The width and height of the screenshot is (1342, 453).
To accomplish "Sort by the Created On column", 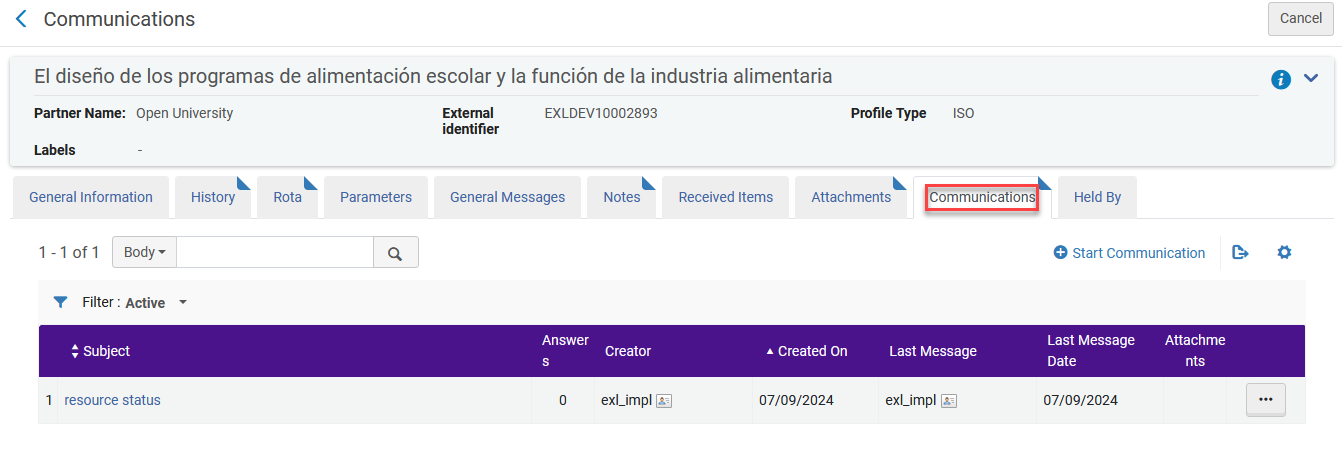I will pyautogui.click(x=806, y=351).
